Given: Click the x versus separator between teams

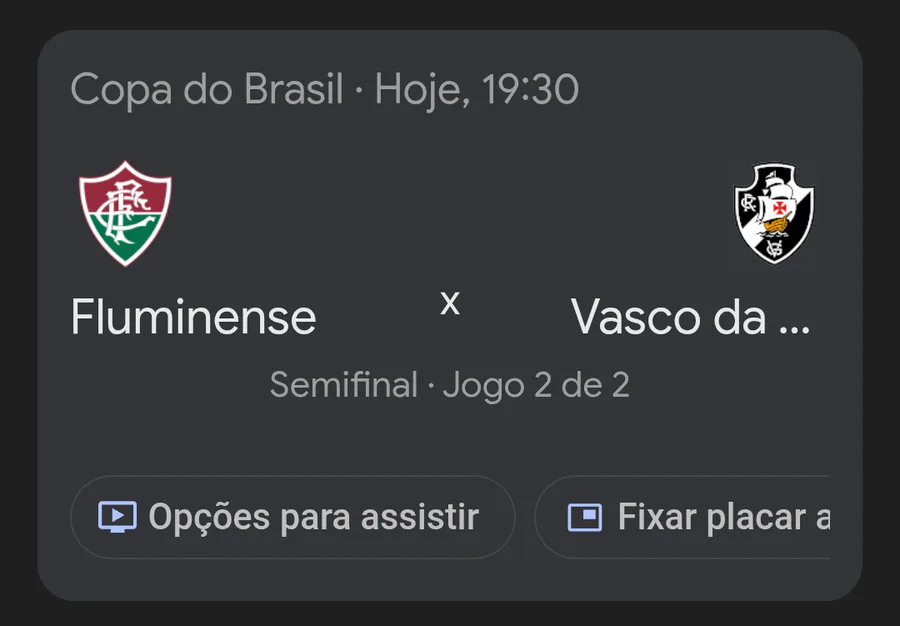Looking at the screenshot, I should pyautogui.click(x=450, y=303).
